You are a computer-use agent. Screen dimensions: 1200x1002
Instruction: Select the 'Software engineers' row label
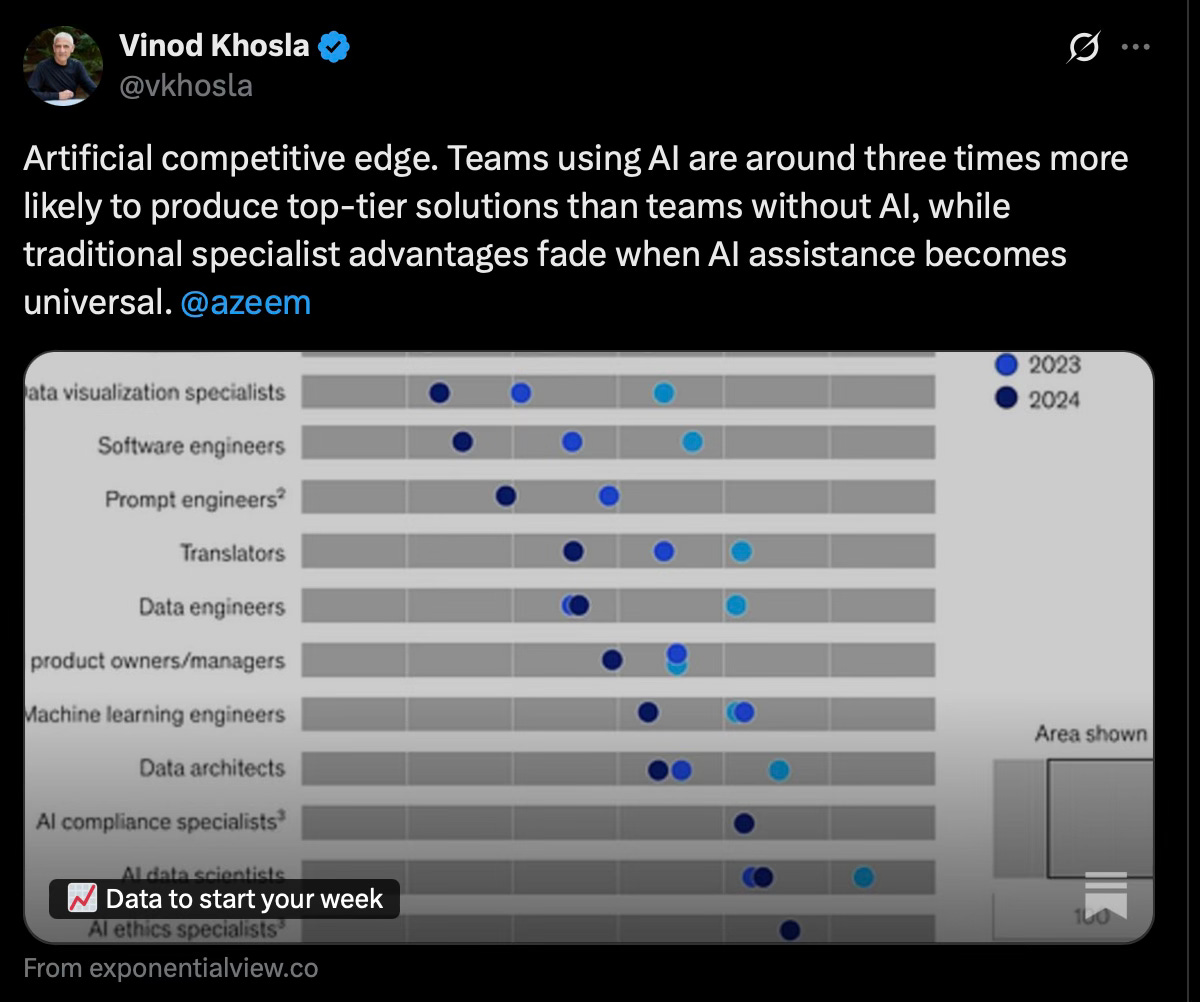[x=190, y=446]
